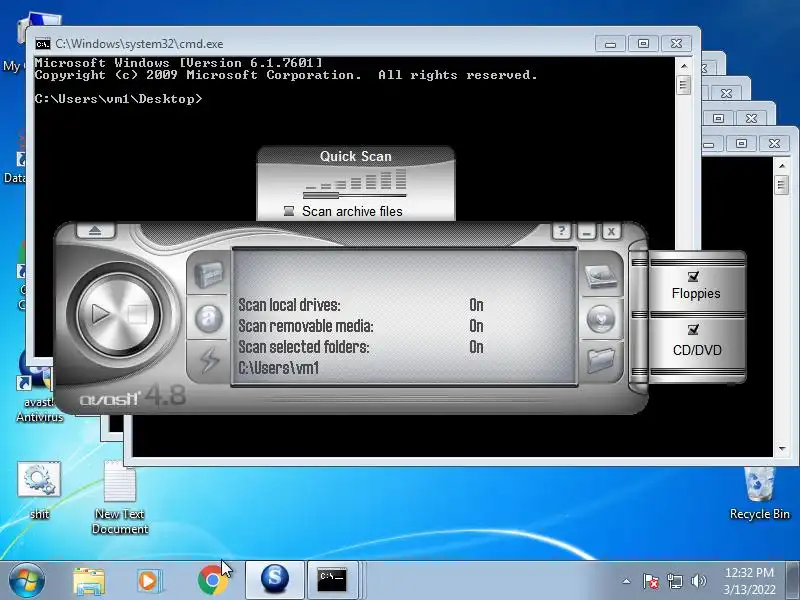Click Show desktop button at taskbar end
The height and width of the screenshot is (600, 800).
793,581
